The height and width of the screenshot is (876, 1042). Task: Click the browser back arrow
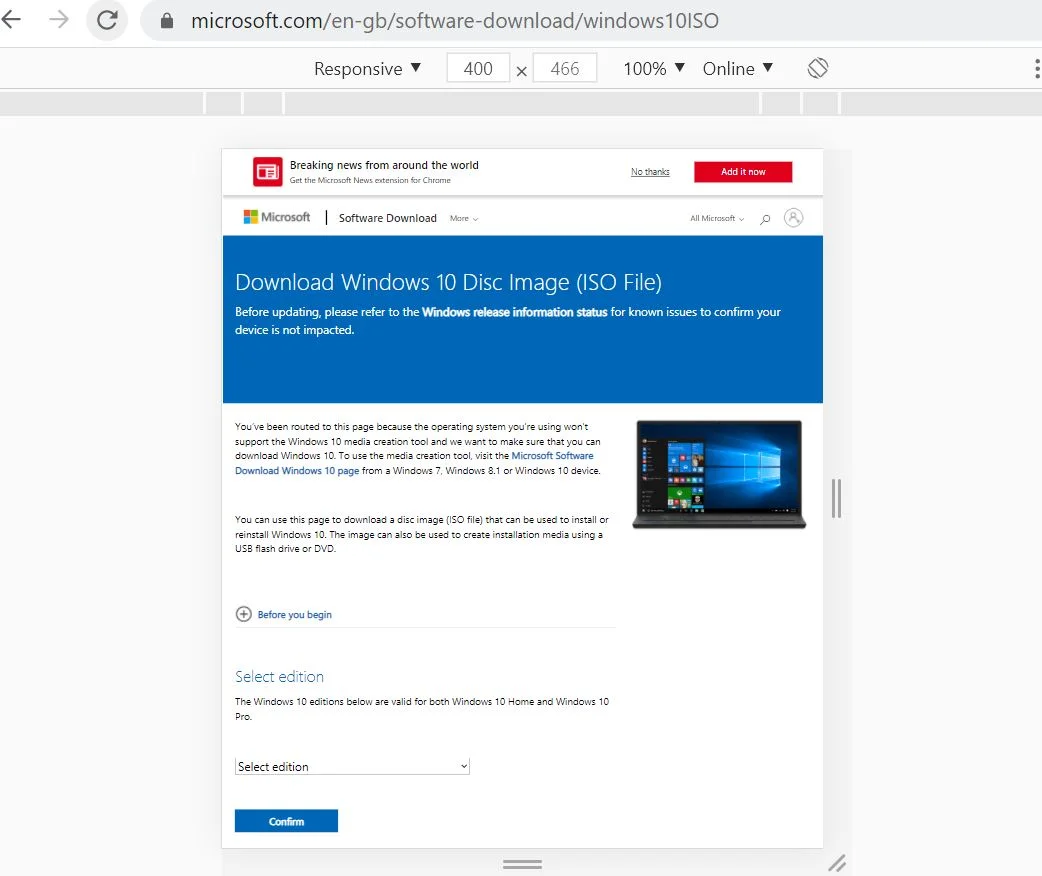[x=13, y=20]
